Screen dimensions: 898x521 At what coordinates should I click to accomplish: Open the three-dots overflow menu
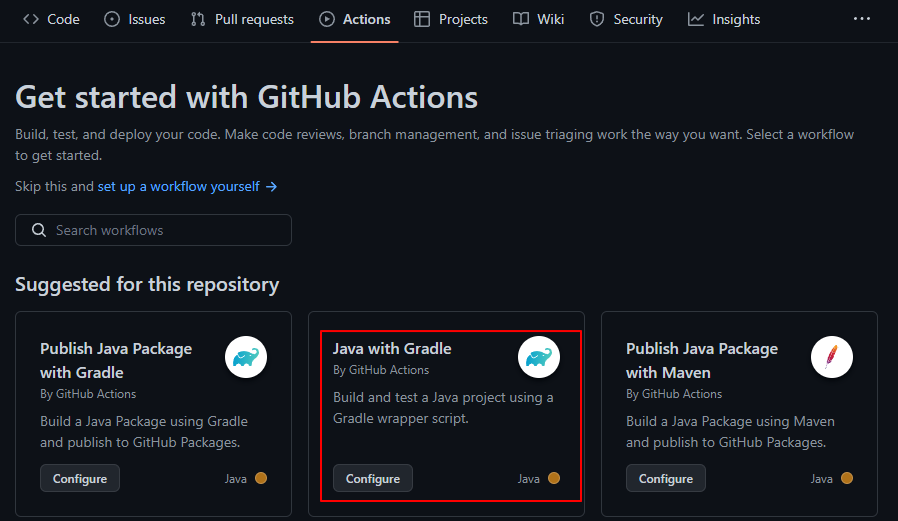click(861, 19)
